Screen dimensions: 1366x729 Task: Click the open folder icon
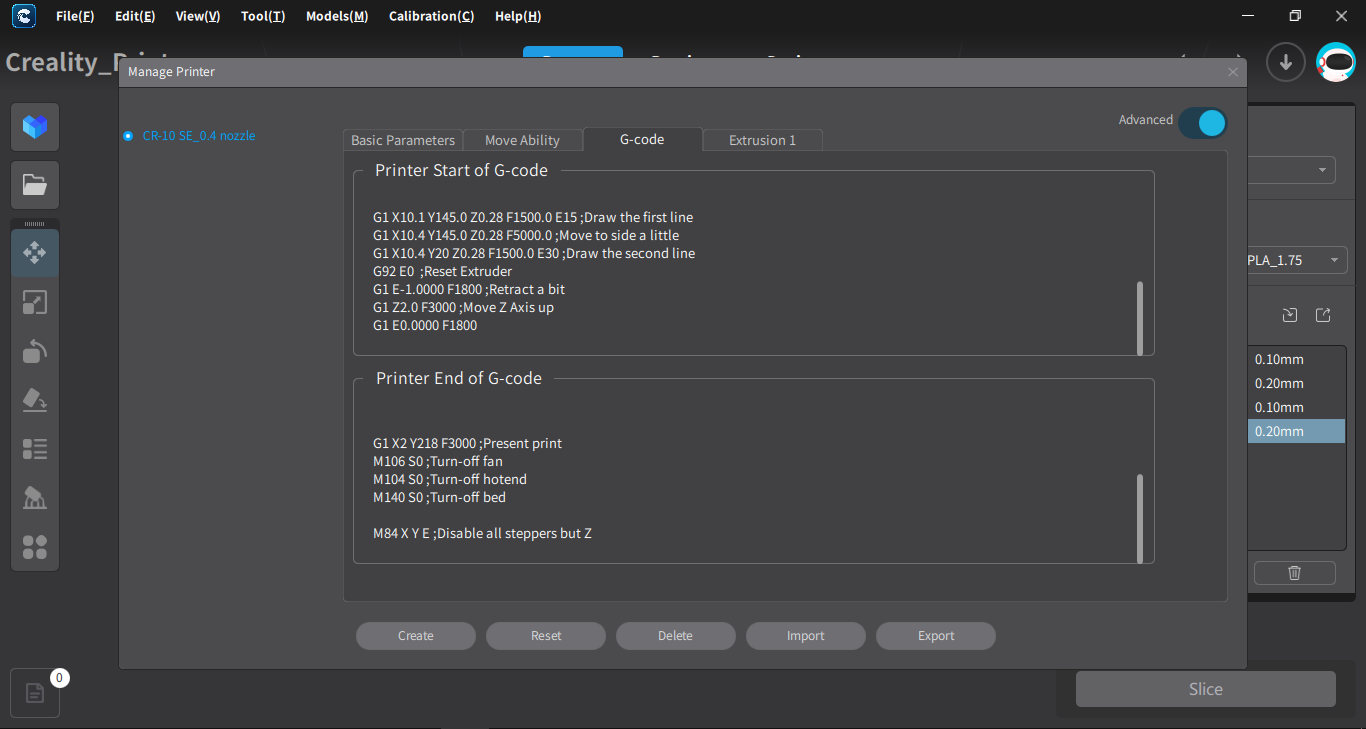35,185
